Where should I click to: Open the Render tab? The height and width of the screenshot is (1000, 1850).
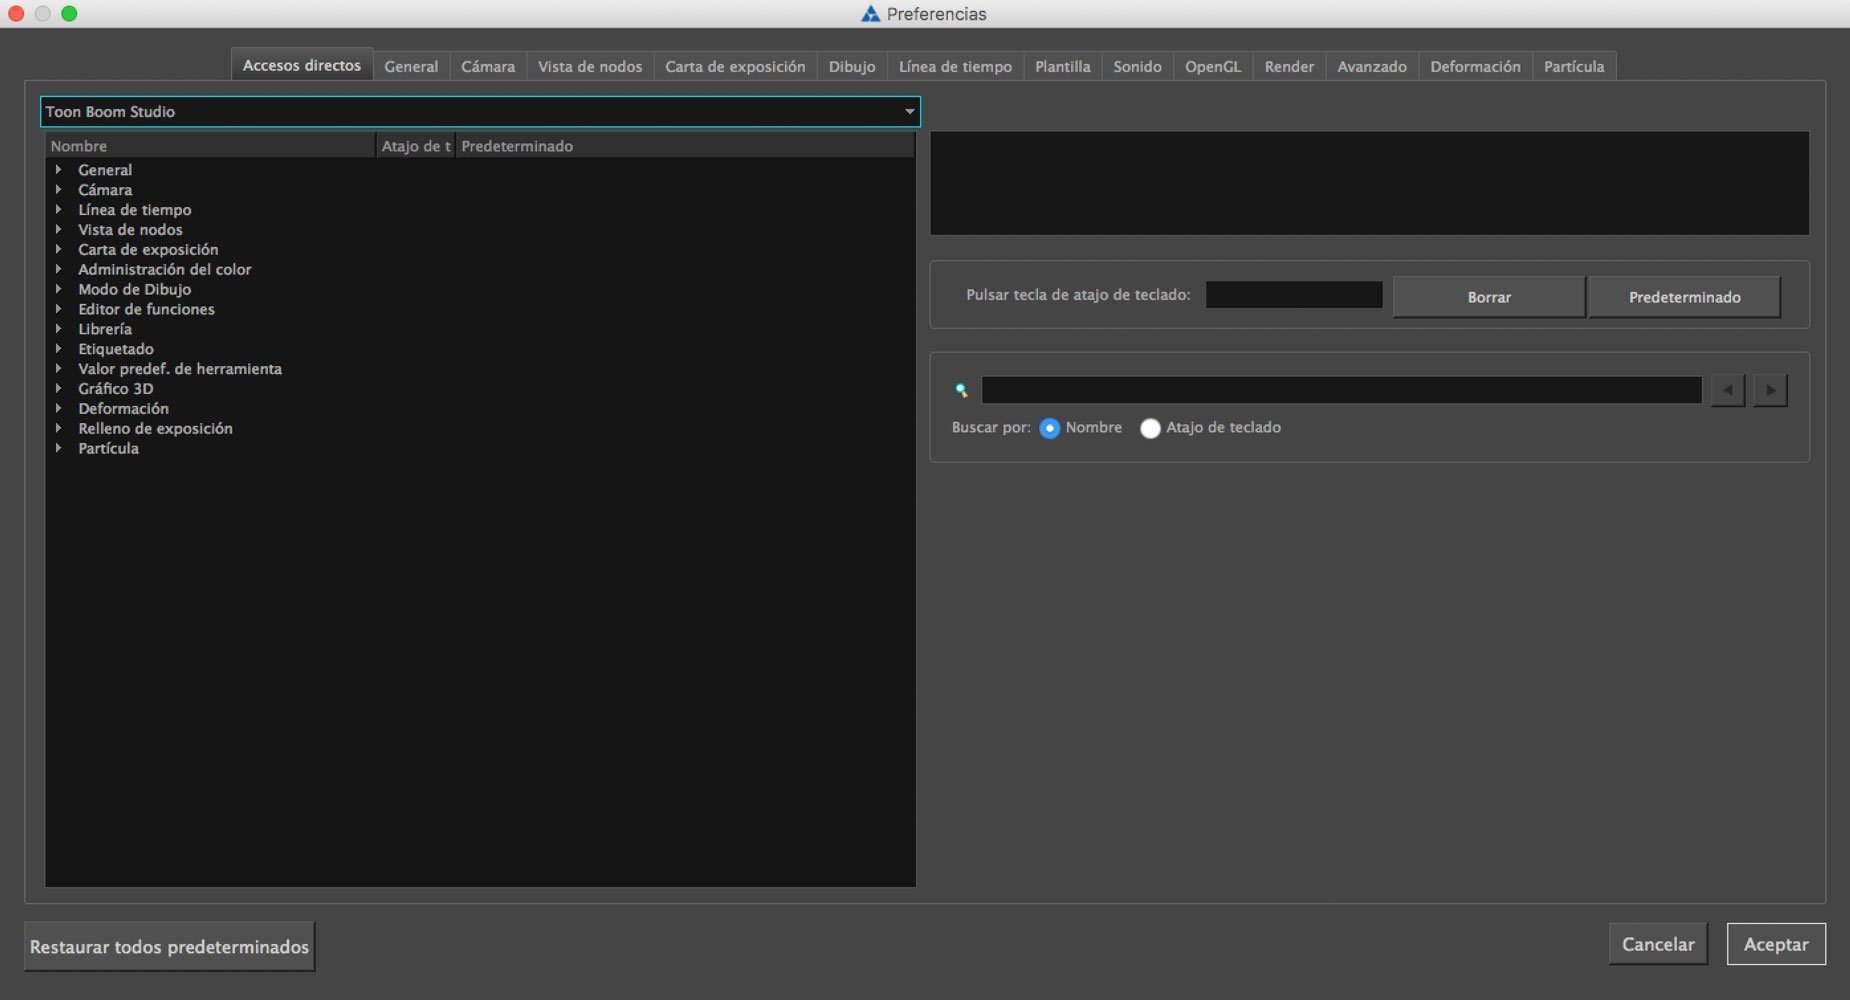[x=1289, y=66]
